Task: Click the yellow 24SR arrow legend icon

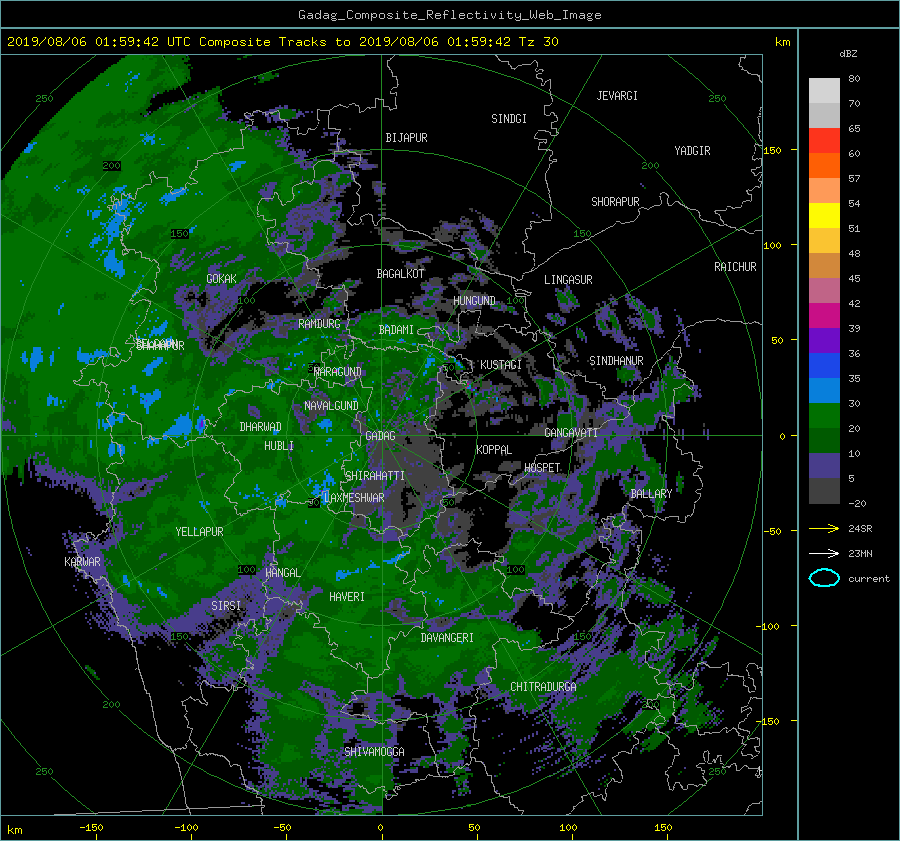Action: pyautogui.click(x=824, y=528)
